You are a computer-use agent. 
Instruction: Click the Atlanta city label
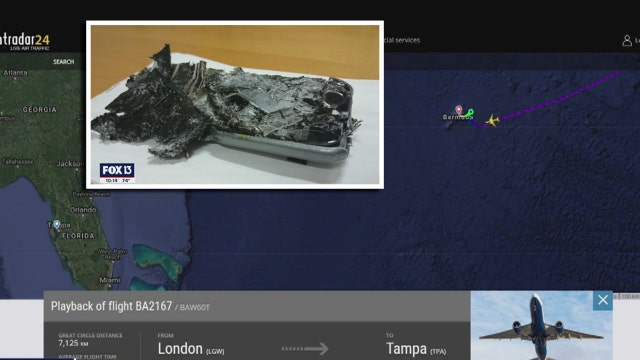(16, 73)
